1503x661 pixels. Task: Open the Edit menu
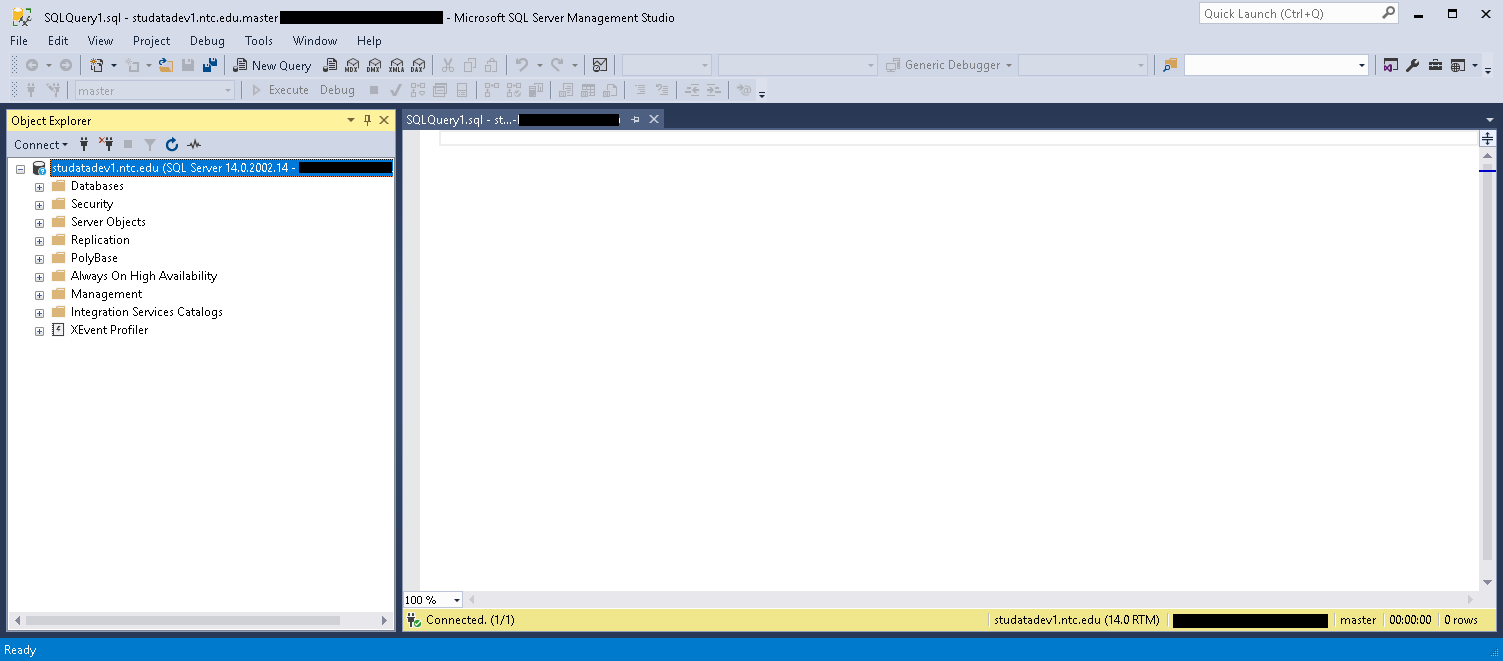pyautogui.click(x=58, y=41)
